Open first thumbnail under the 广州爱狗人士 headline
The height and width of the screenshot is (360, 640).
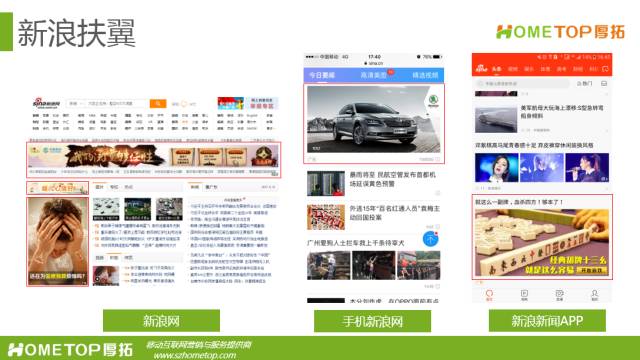coord(329,265)
